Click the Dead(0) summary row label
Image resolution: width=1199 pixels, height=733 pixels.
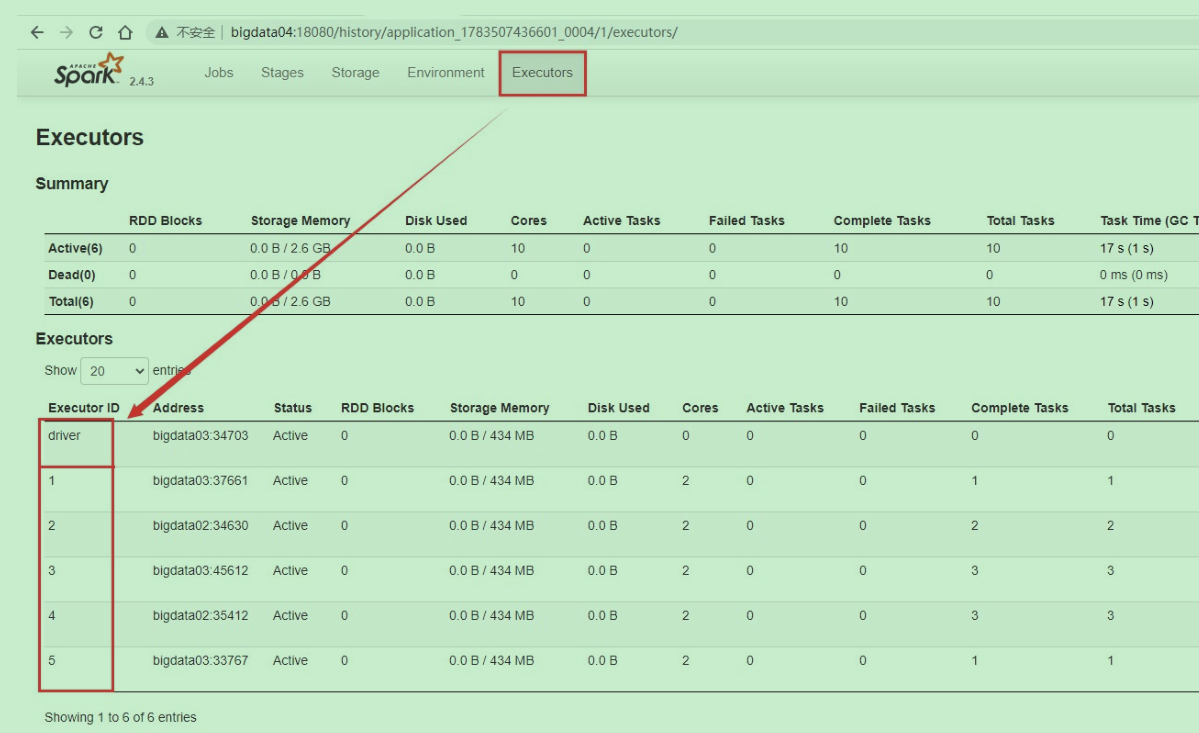tap(72, 275)
